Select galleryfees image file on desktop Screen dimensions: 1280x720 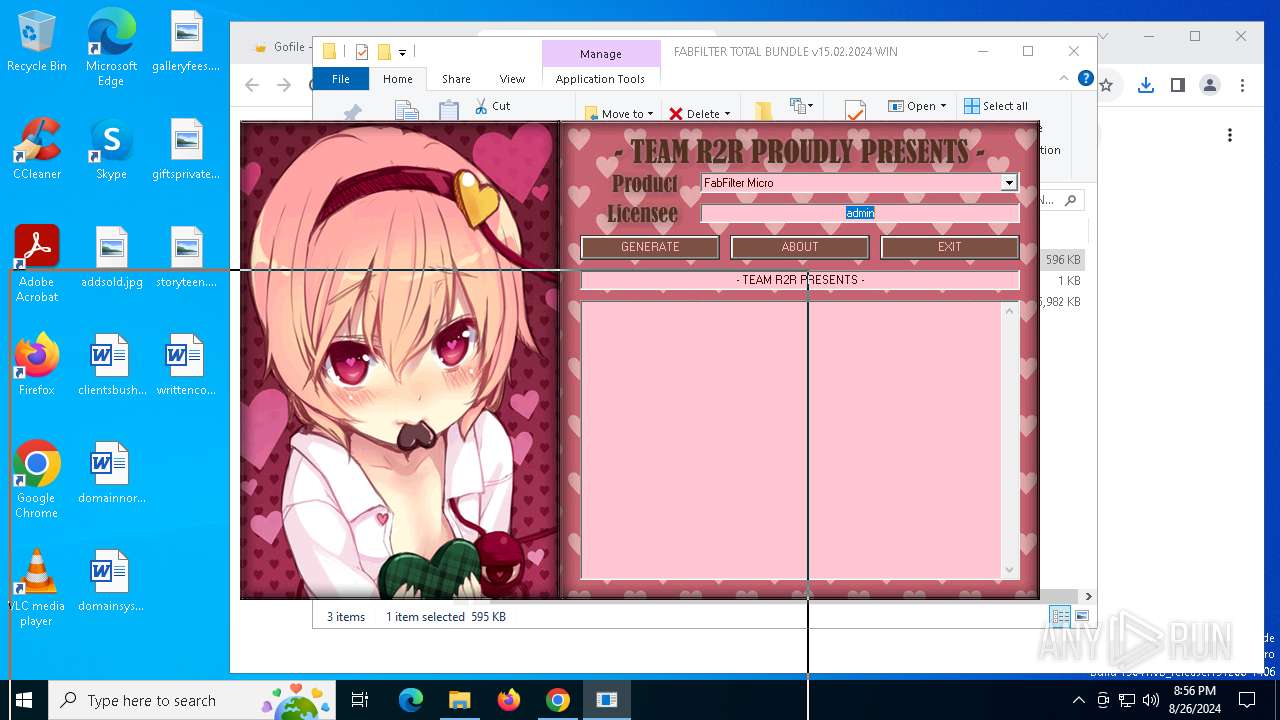186,41
